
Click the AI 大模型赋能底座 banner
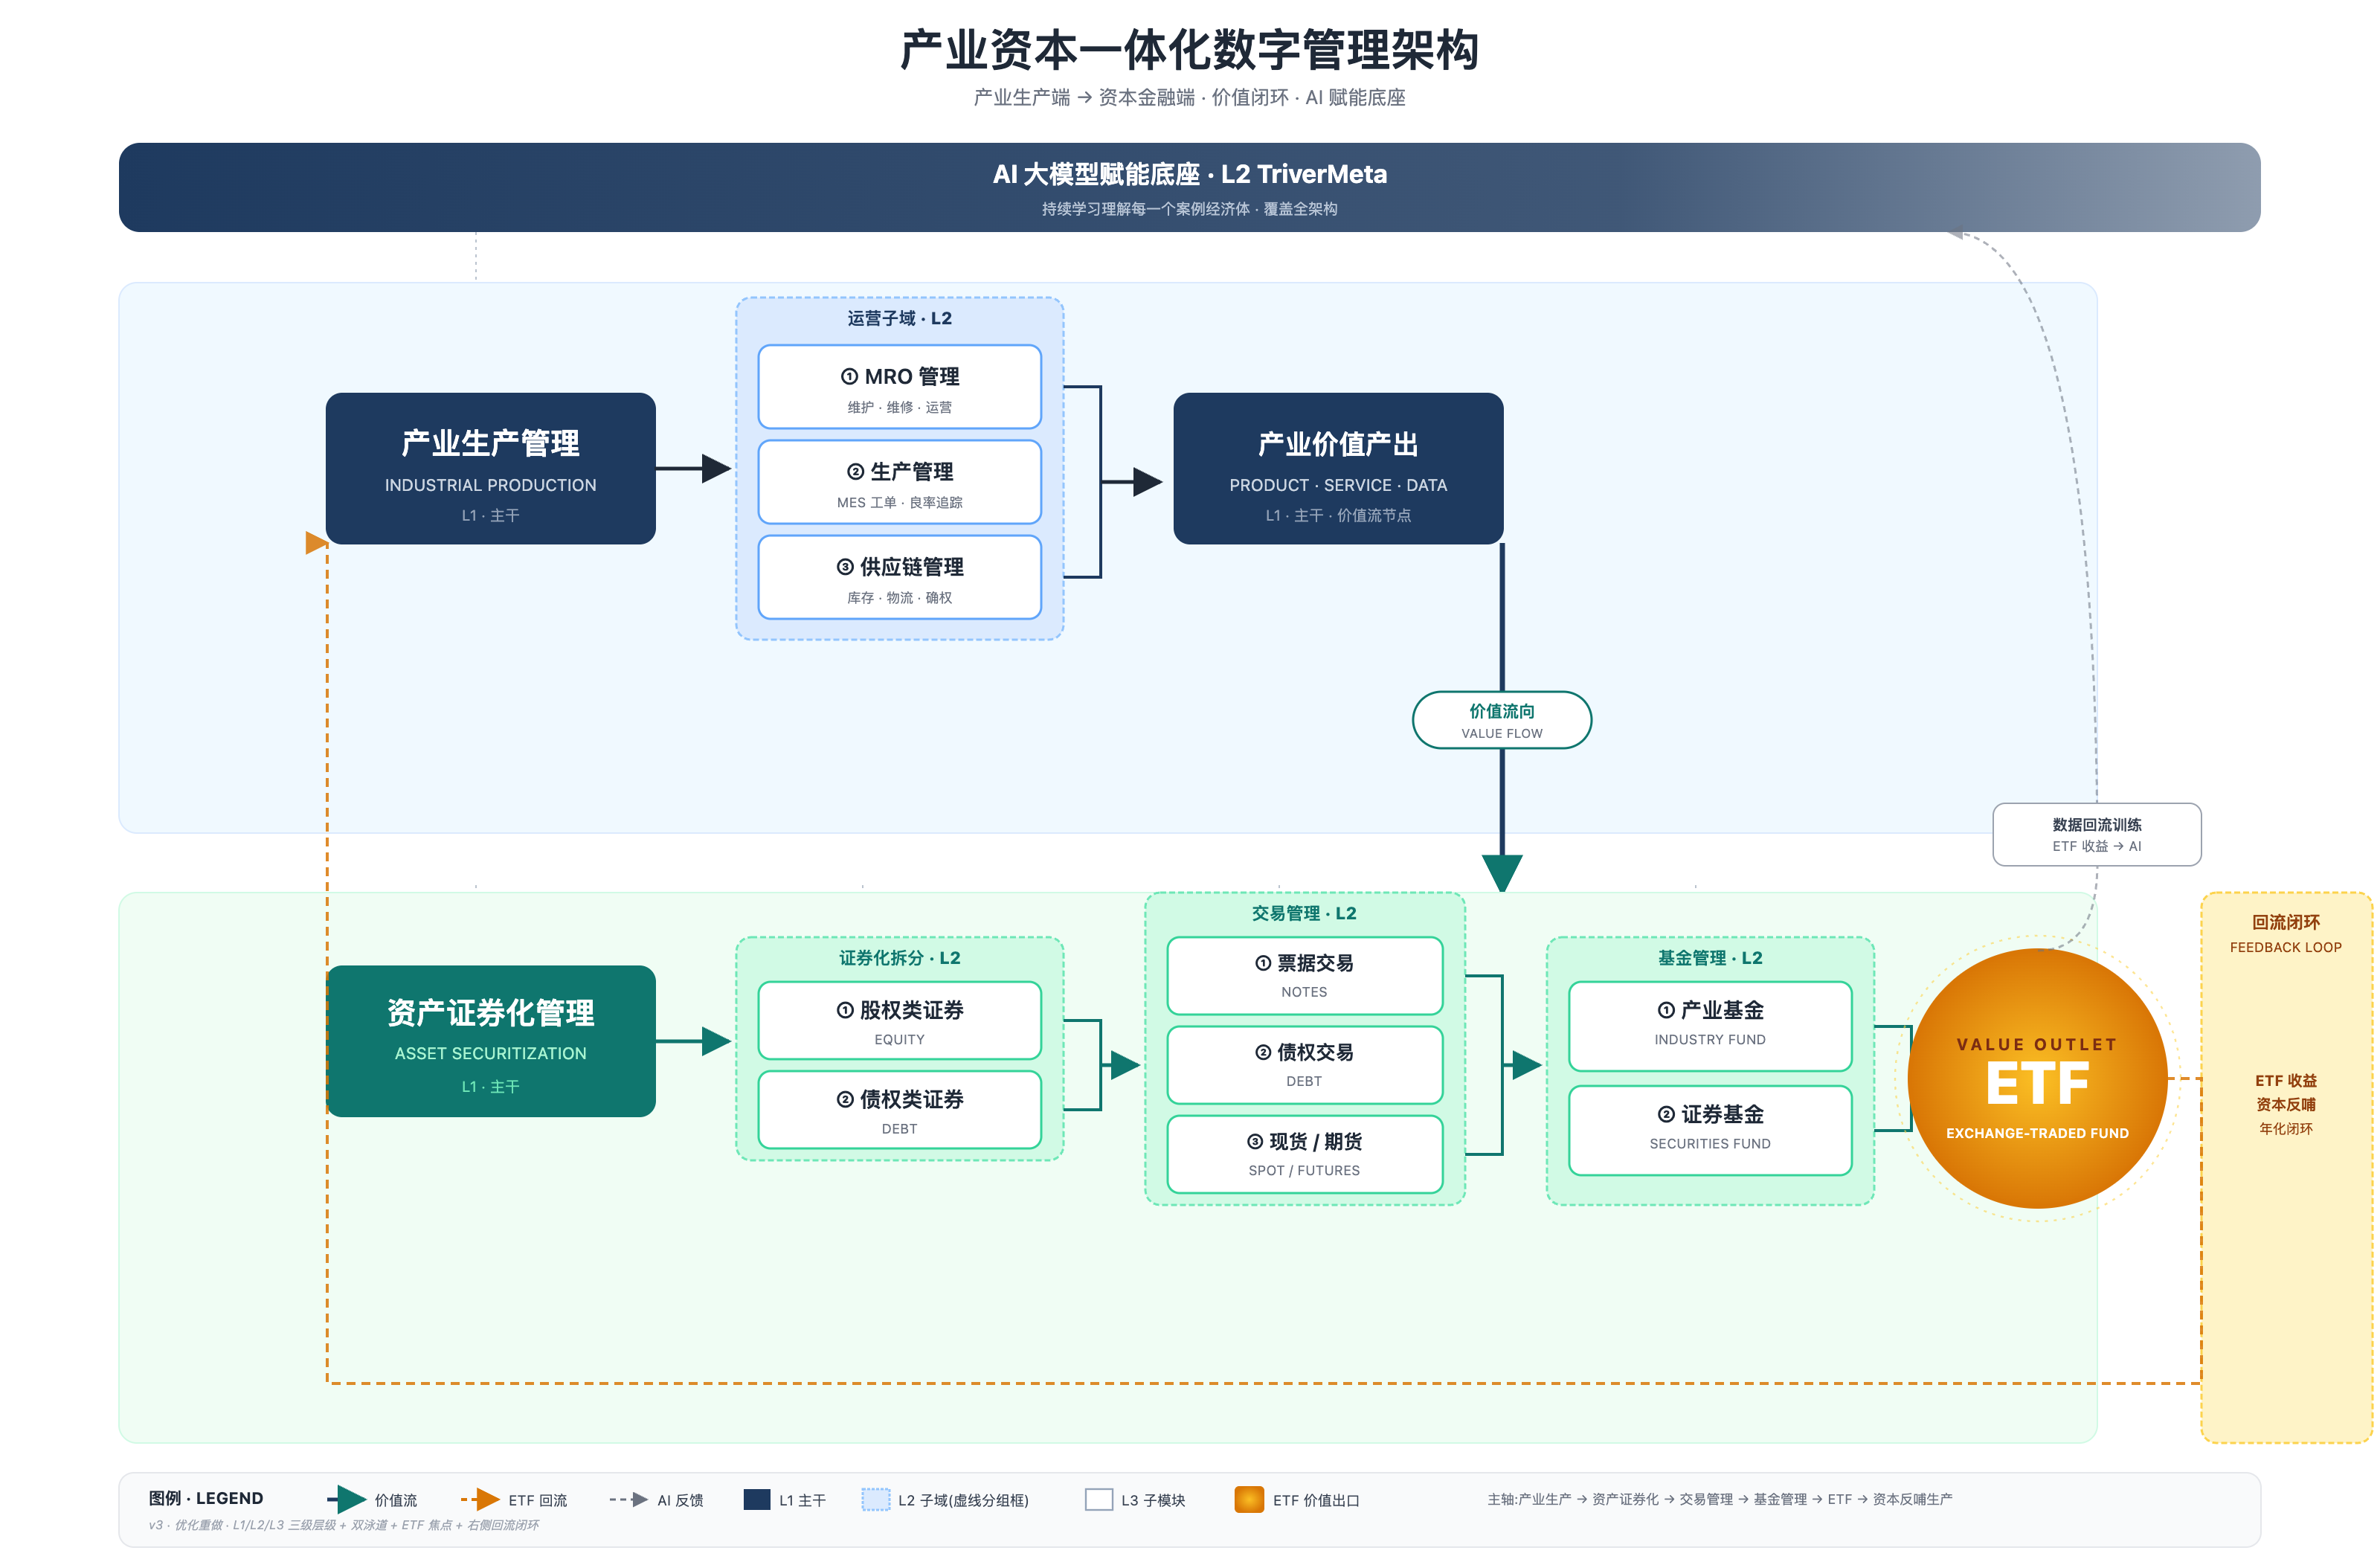(1189, 187)
